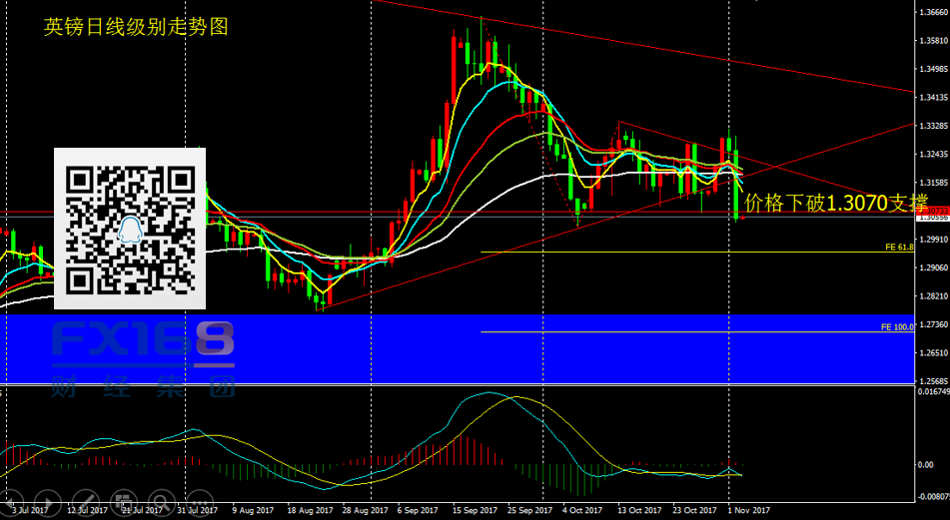This screenshot has height=520, width=950.
Task: Open the pencil edit icon
Action: [87, 498]
